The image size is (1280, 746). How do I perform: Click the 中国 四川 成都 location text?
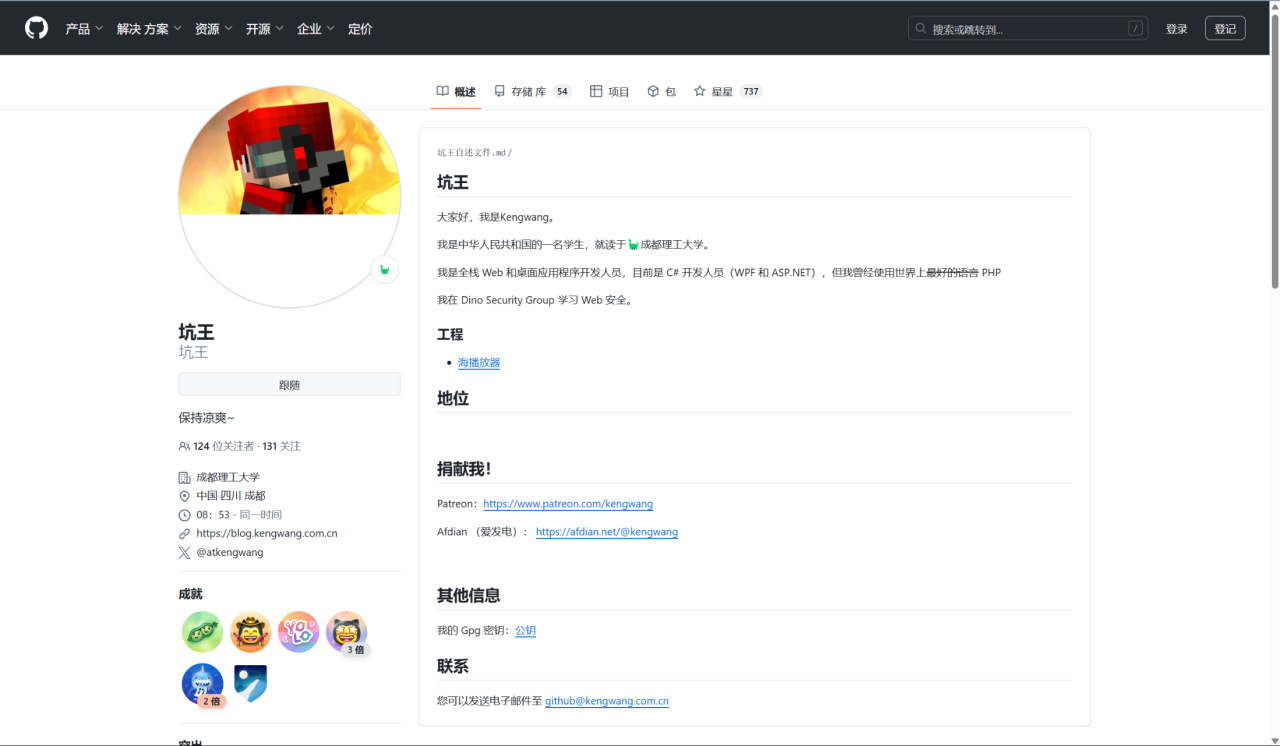pyautogui.click(x=231, y=496)
